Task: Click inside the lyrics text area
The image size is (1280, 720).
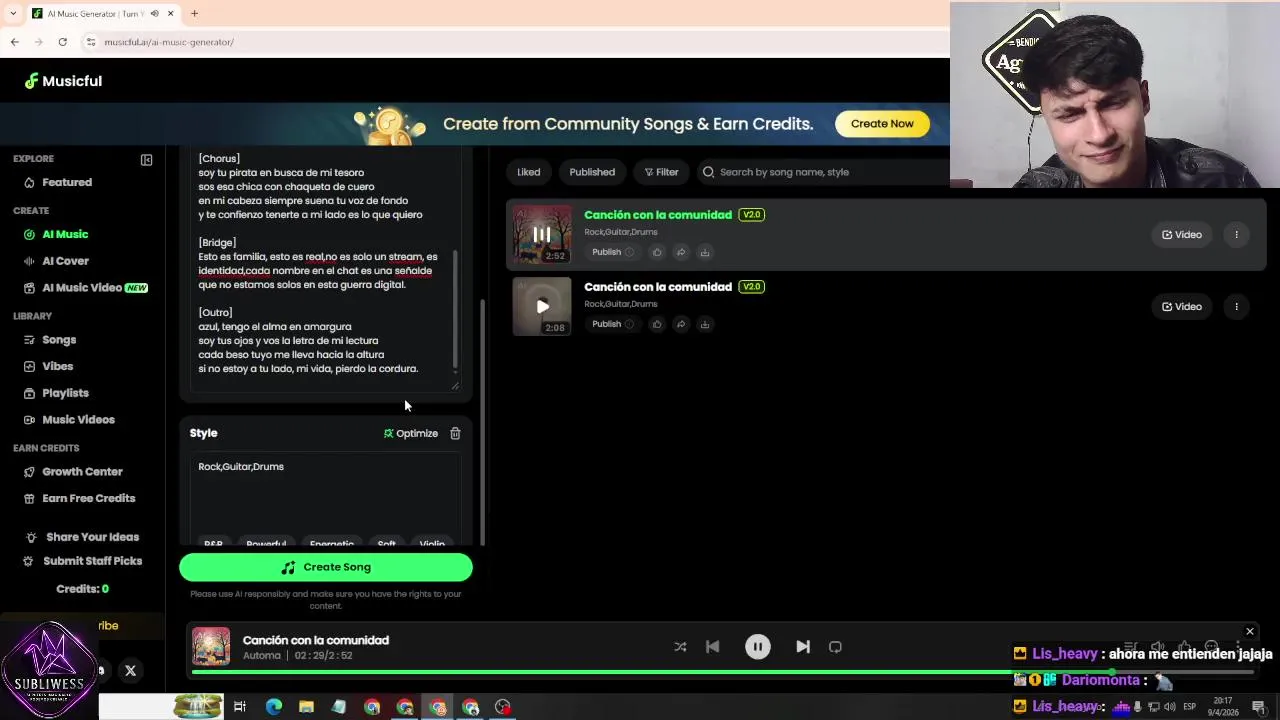Action: pos(320,270)
